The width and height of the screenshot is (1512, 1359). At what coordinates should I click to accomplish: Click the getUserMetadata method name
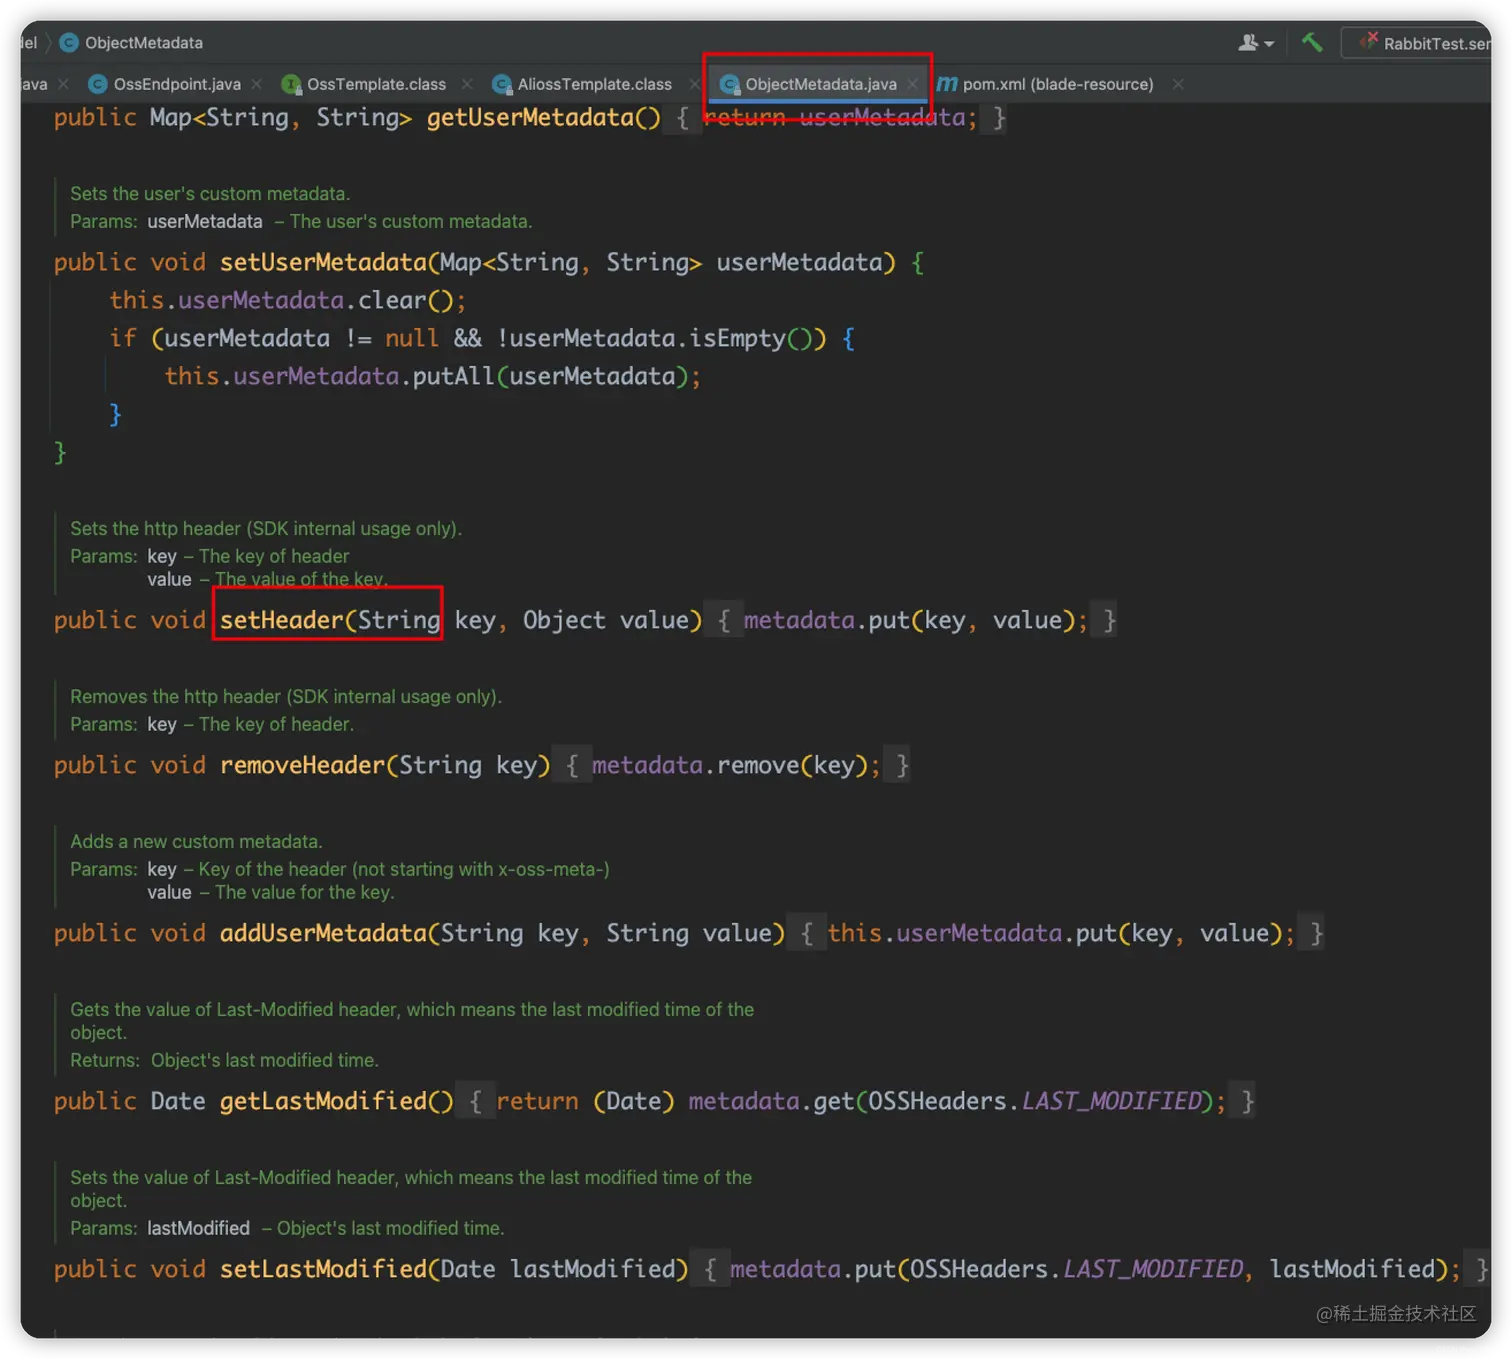click(530, 118)
